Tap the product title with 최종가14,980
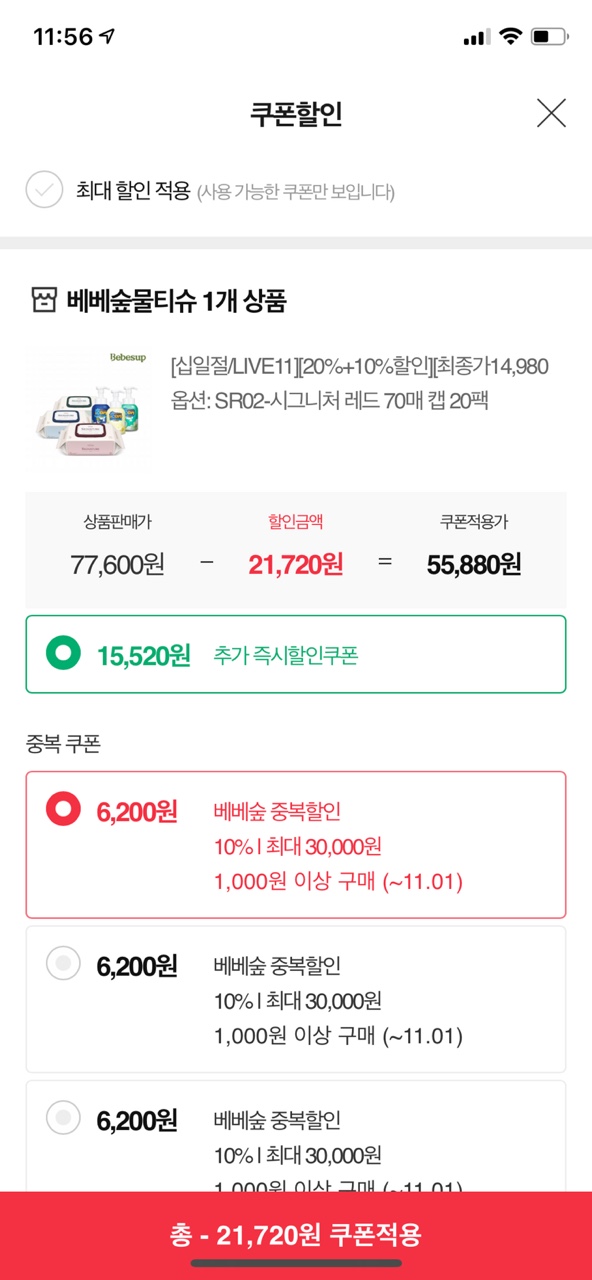 [x=360, y=366]
